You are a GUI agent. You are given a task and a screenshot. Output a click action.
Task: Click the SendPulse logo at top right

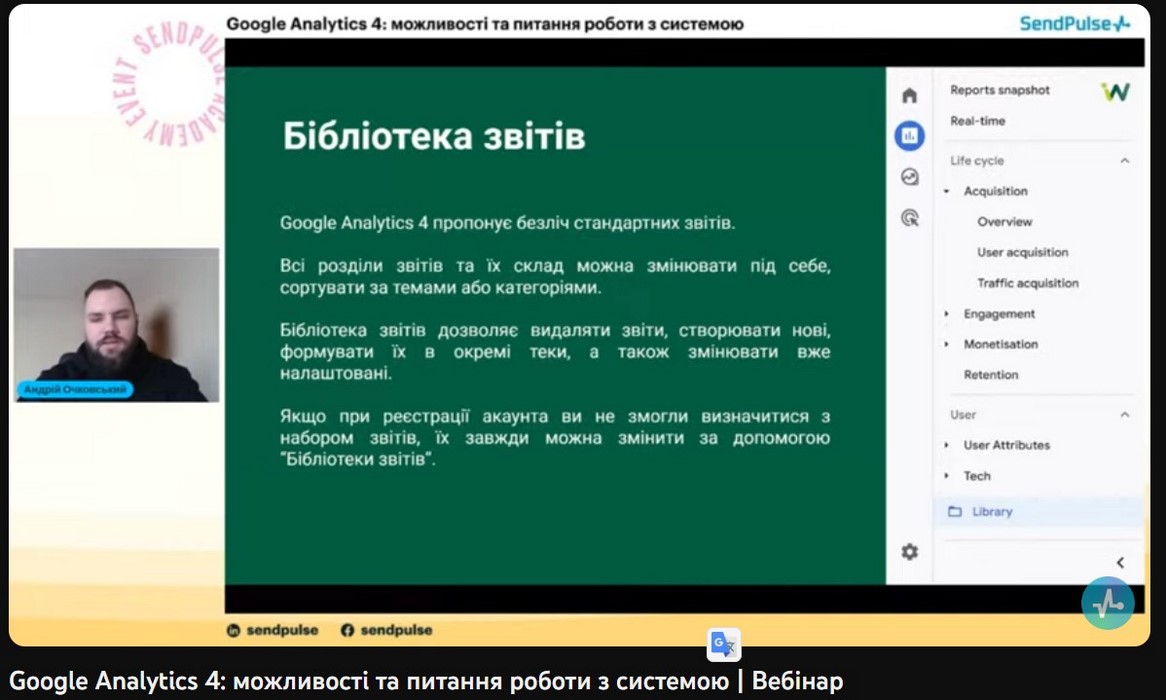1074,23
